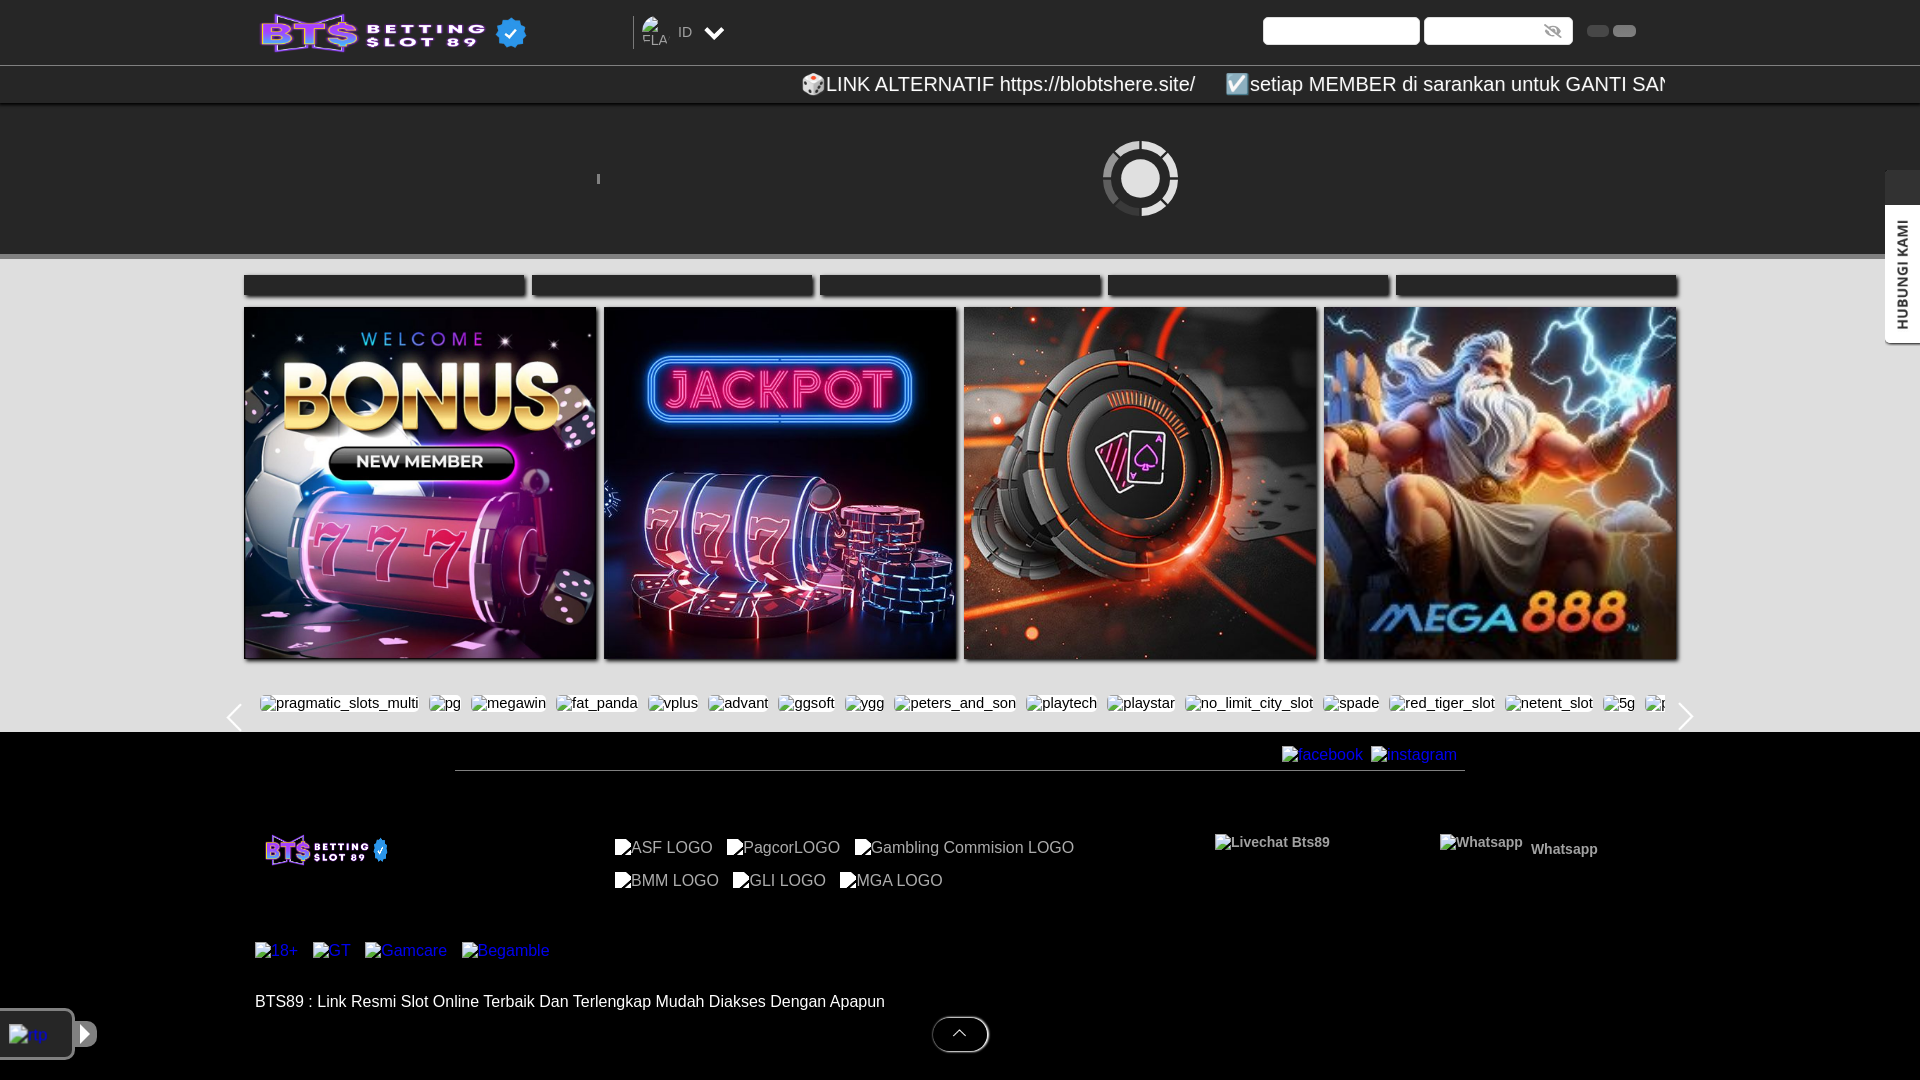View the PagcorLOGO certification
Viewport: 1920px width, 1080px height.
pos(783,847)
